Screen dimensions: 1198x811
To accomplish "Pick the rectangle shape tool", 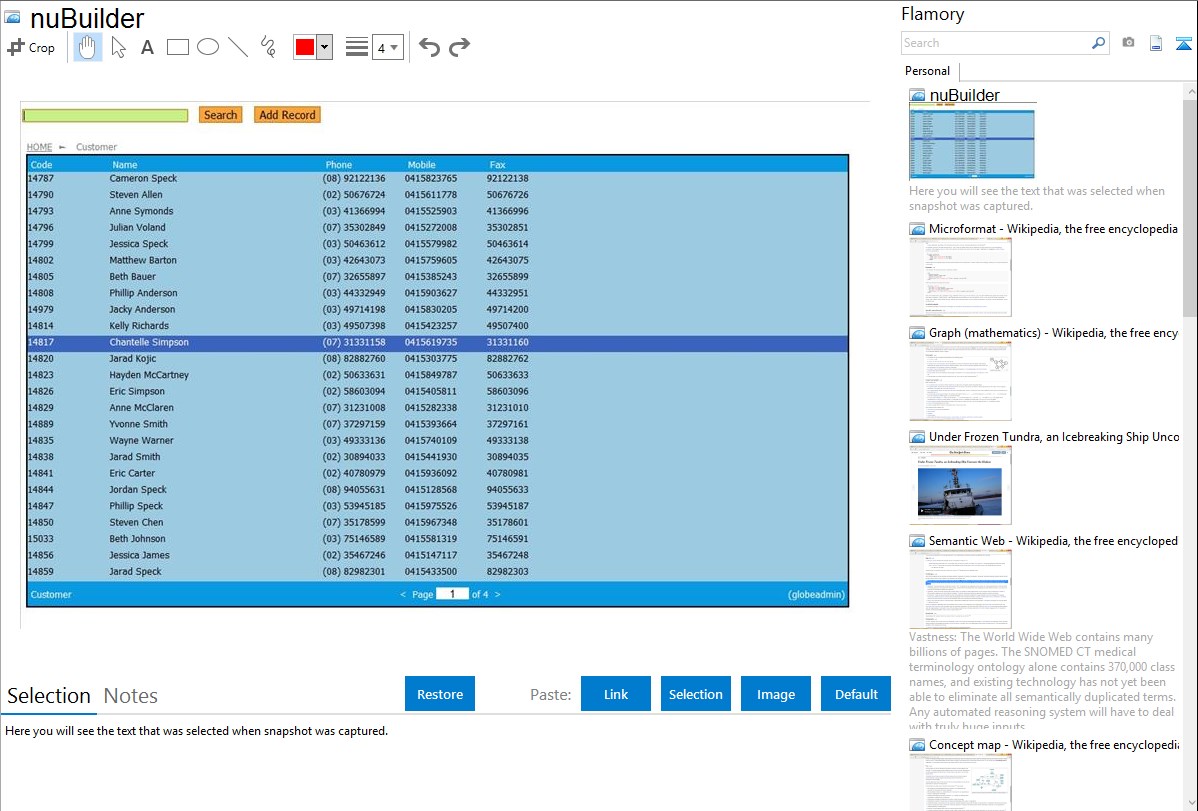I will 178,47.
